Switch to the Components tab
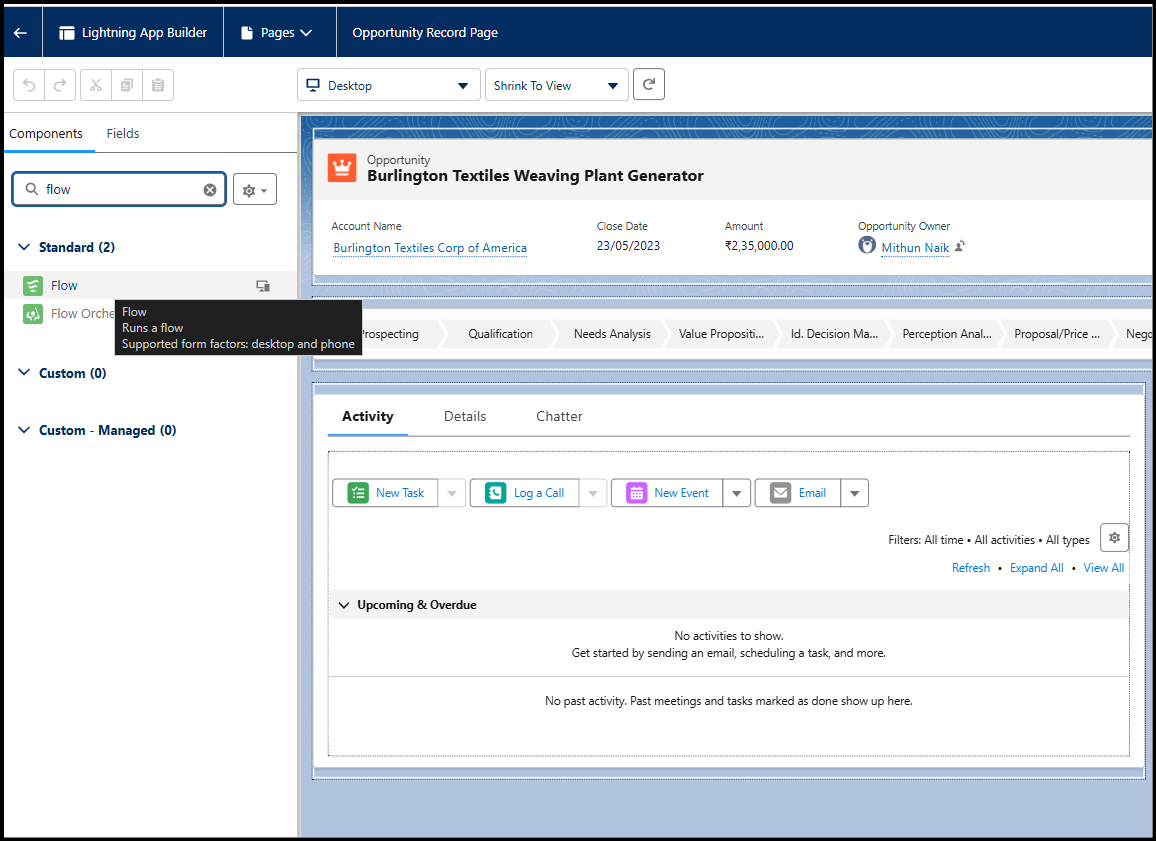The width and height of the screenshot is (1156, 841). pyautogui.click(x=46, y=133)
